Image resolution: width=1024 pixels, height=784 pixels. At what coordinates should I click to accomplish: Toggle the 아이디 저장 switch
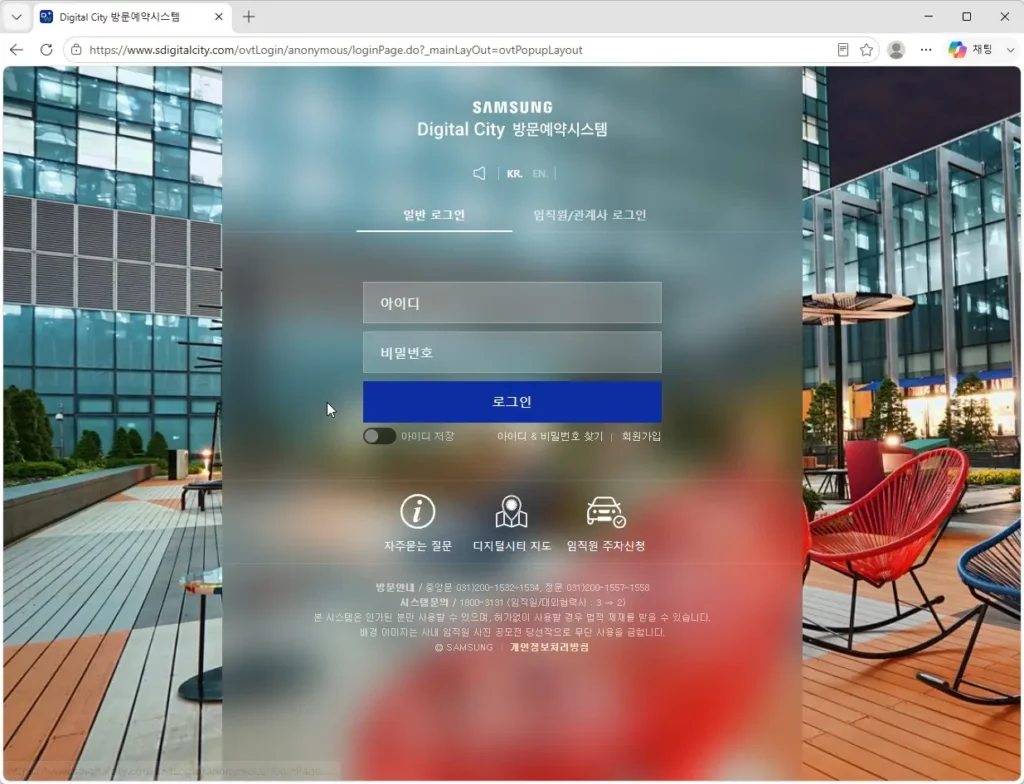pyautogui.click(x=379, y=436)
